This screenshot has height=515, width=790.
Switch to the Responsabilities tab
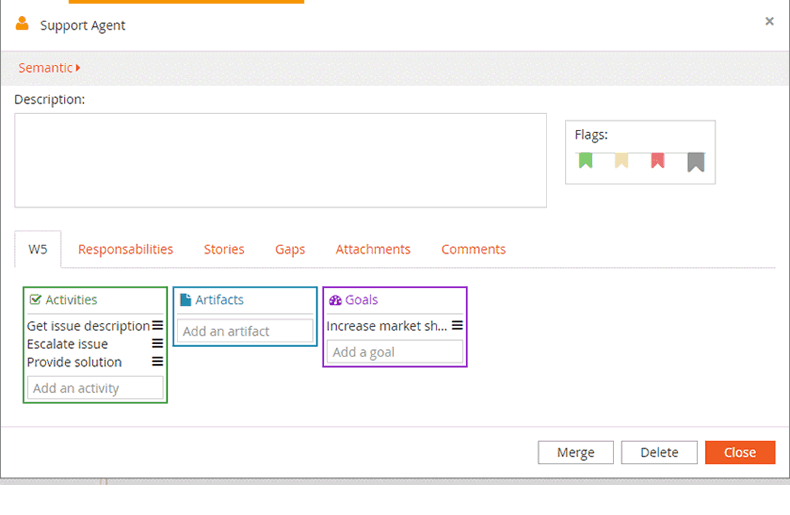click(125, 249)
